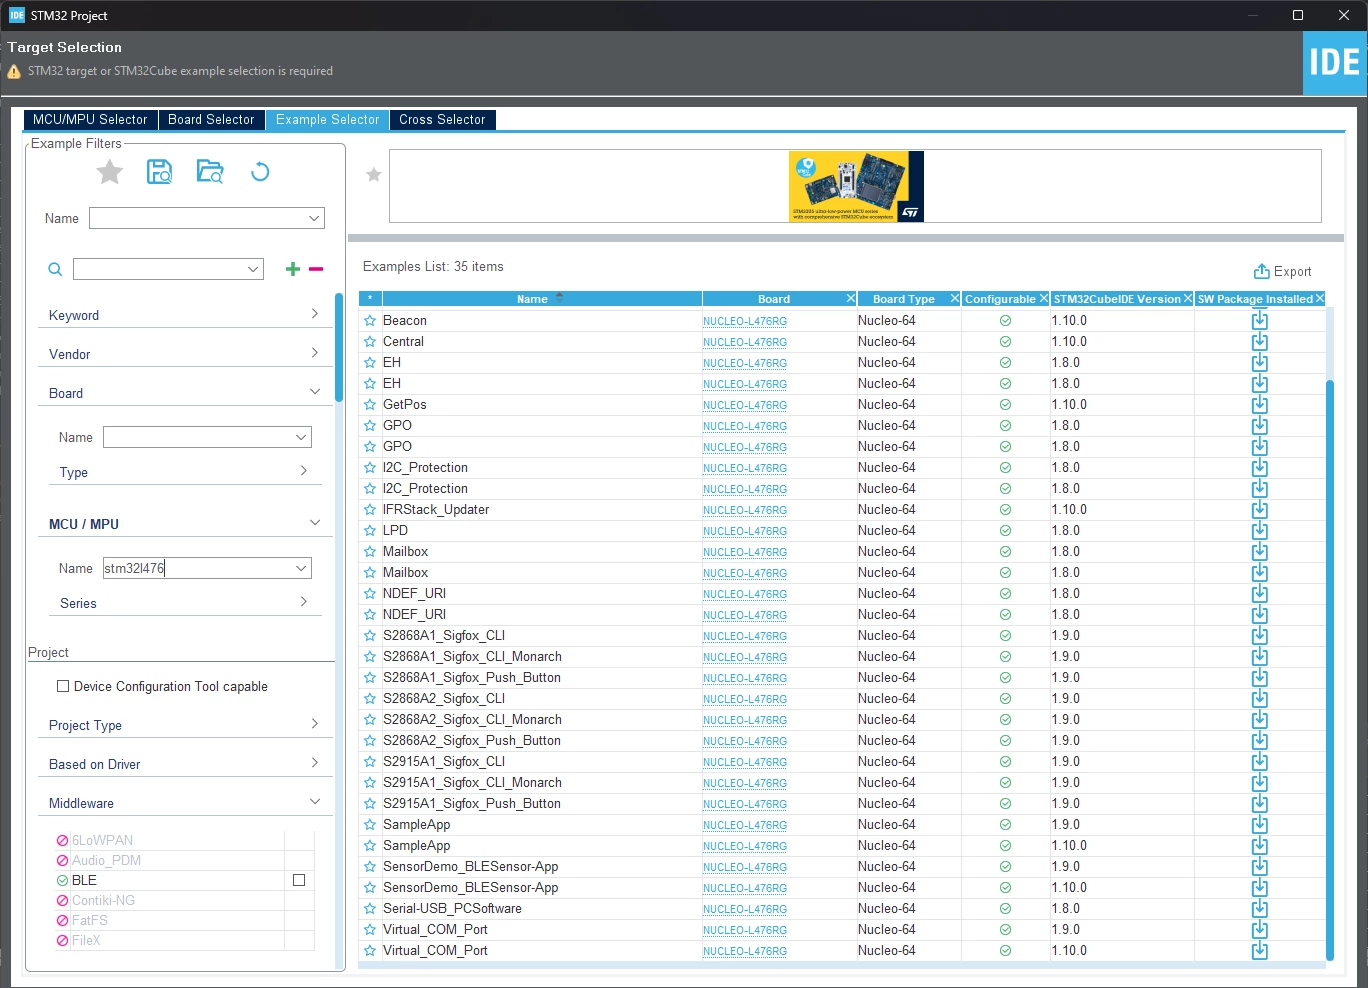Open the STM32 promotional banner image
Viewport: 1368px width, 988px height.
point(856,186)
